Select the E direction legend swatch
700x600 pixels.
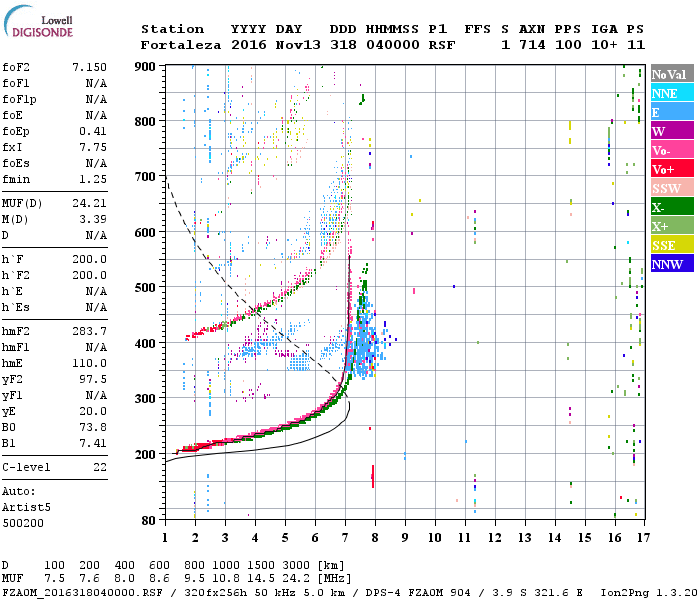coord(672,112)
